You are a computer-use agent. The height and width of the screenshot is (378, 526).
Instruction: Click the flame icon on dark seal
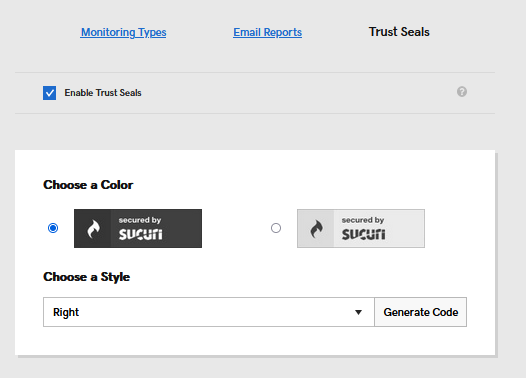click(x=93, y=229)
